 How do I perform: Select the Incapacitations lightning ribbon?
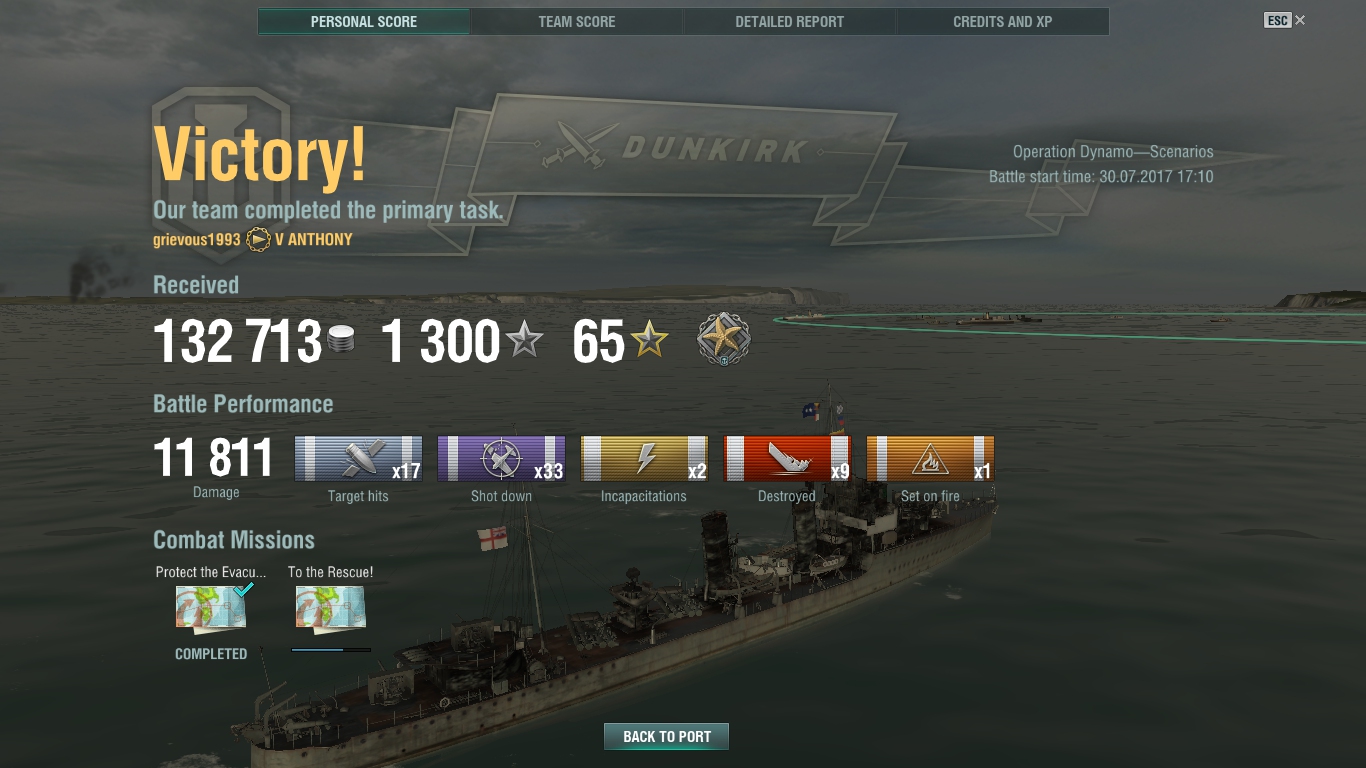tap(644, 459)
